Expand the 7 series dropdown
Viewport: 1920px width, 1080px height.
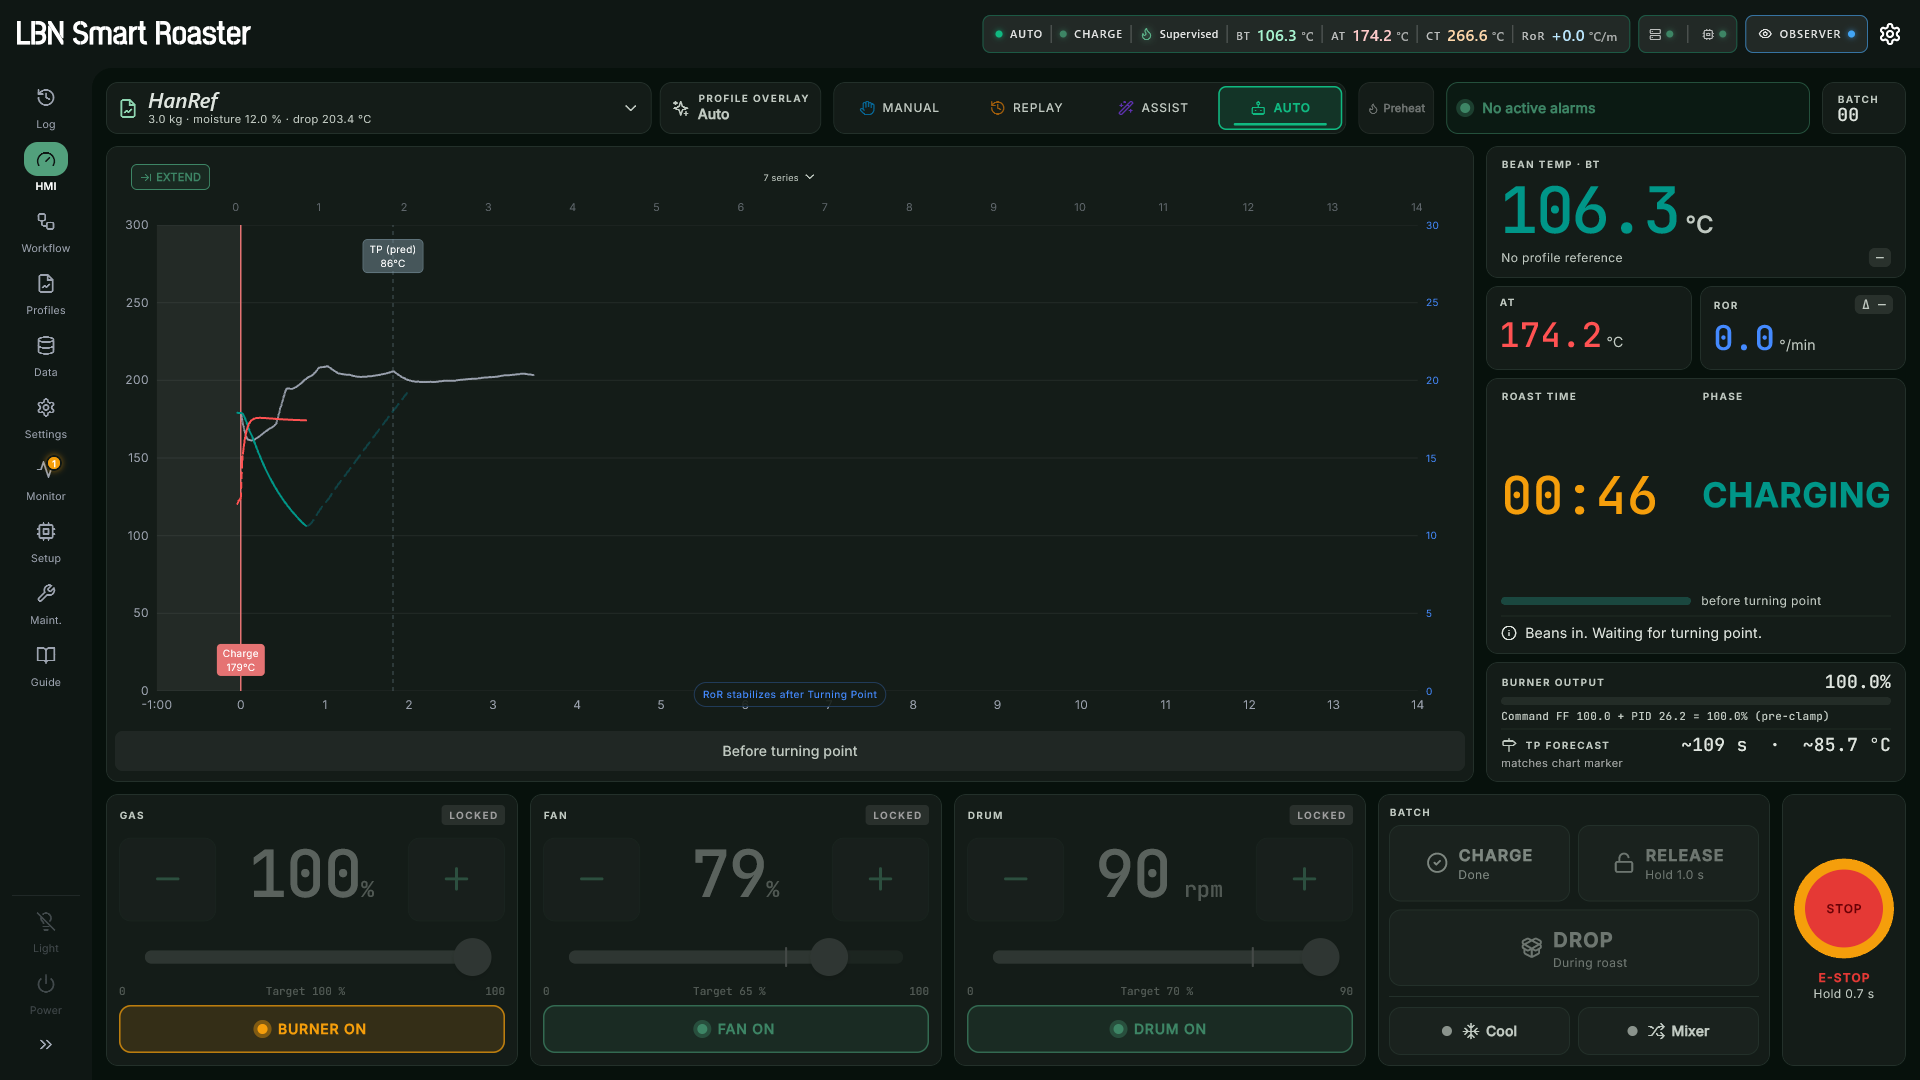pos(789,177)
